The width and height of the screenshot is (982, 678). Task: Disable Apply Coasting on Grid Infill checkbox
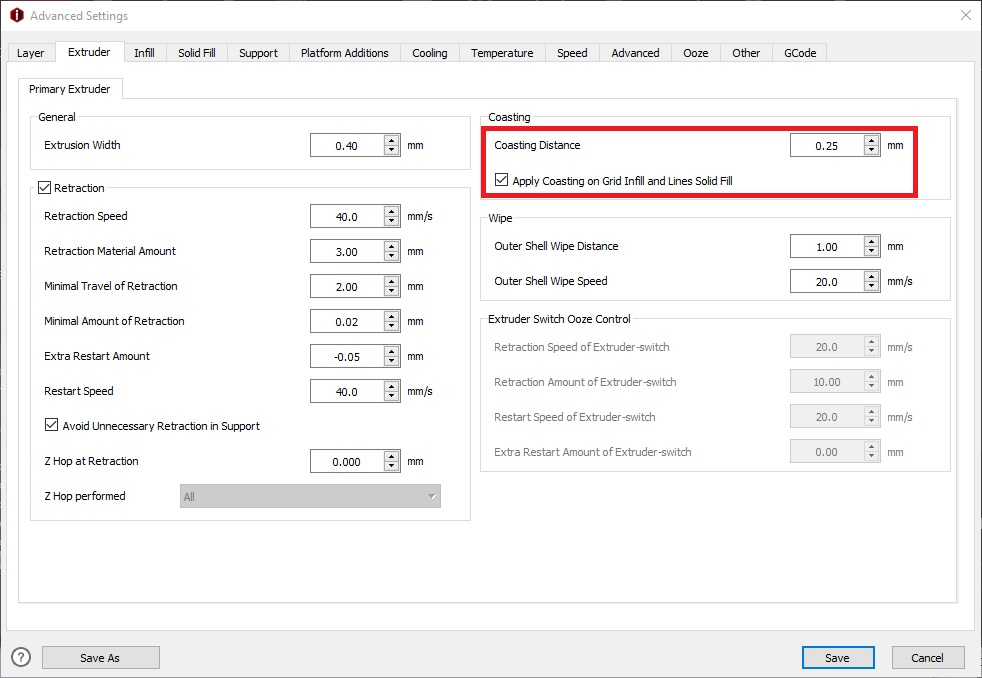coord(502,181)
